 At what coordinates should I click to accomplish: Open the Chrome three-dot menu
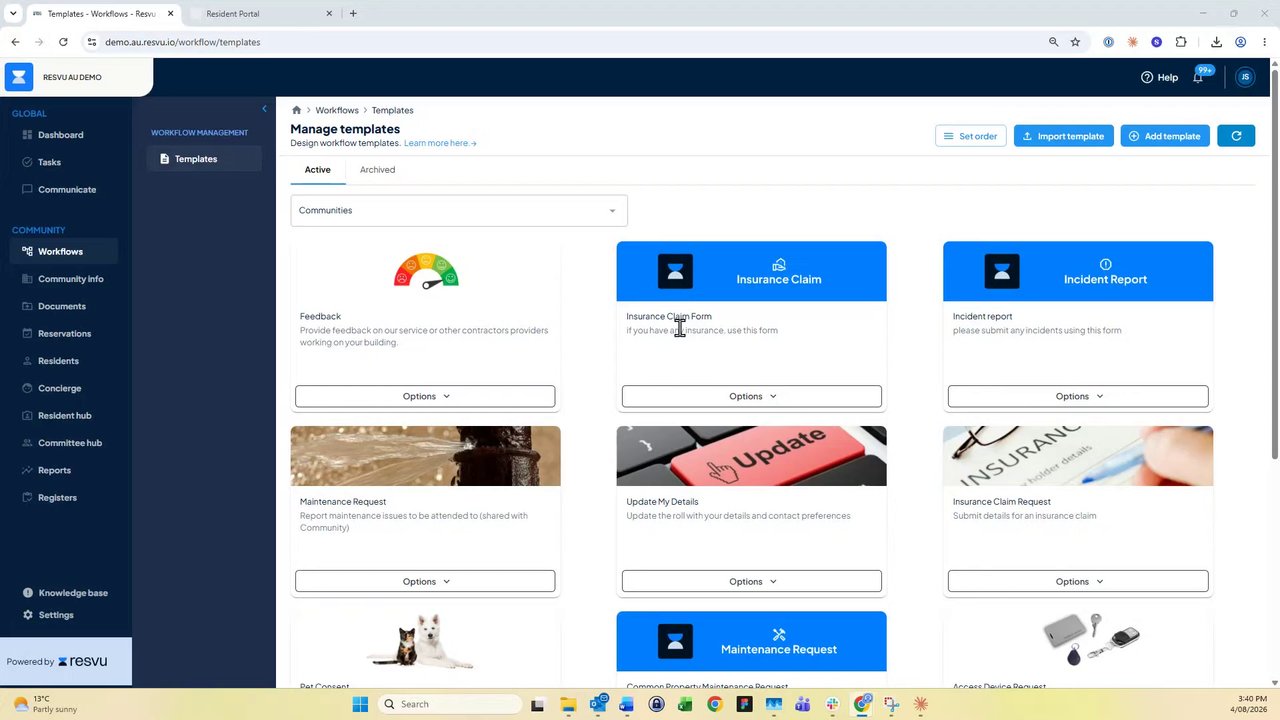[1264, 42]
